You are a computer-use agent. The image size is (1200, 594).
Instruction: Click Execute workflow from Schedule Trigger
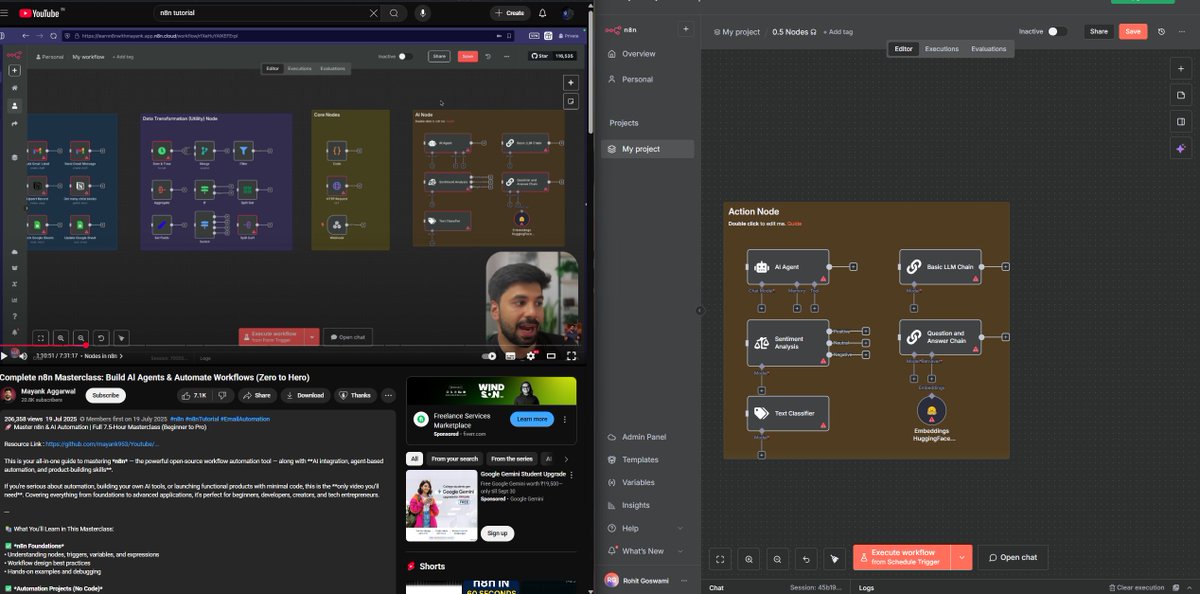coord(903,558)
